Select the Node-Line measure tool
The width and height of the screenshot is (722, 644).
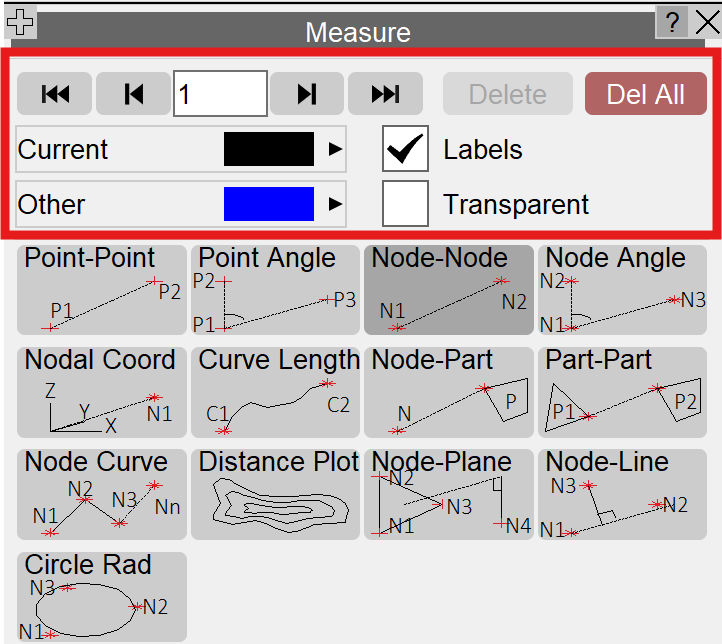[623, 494]
